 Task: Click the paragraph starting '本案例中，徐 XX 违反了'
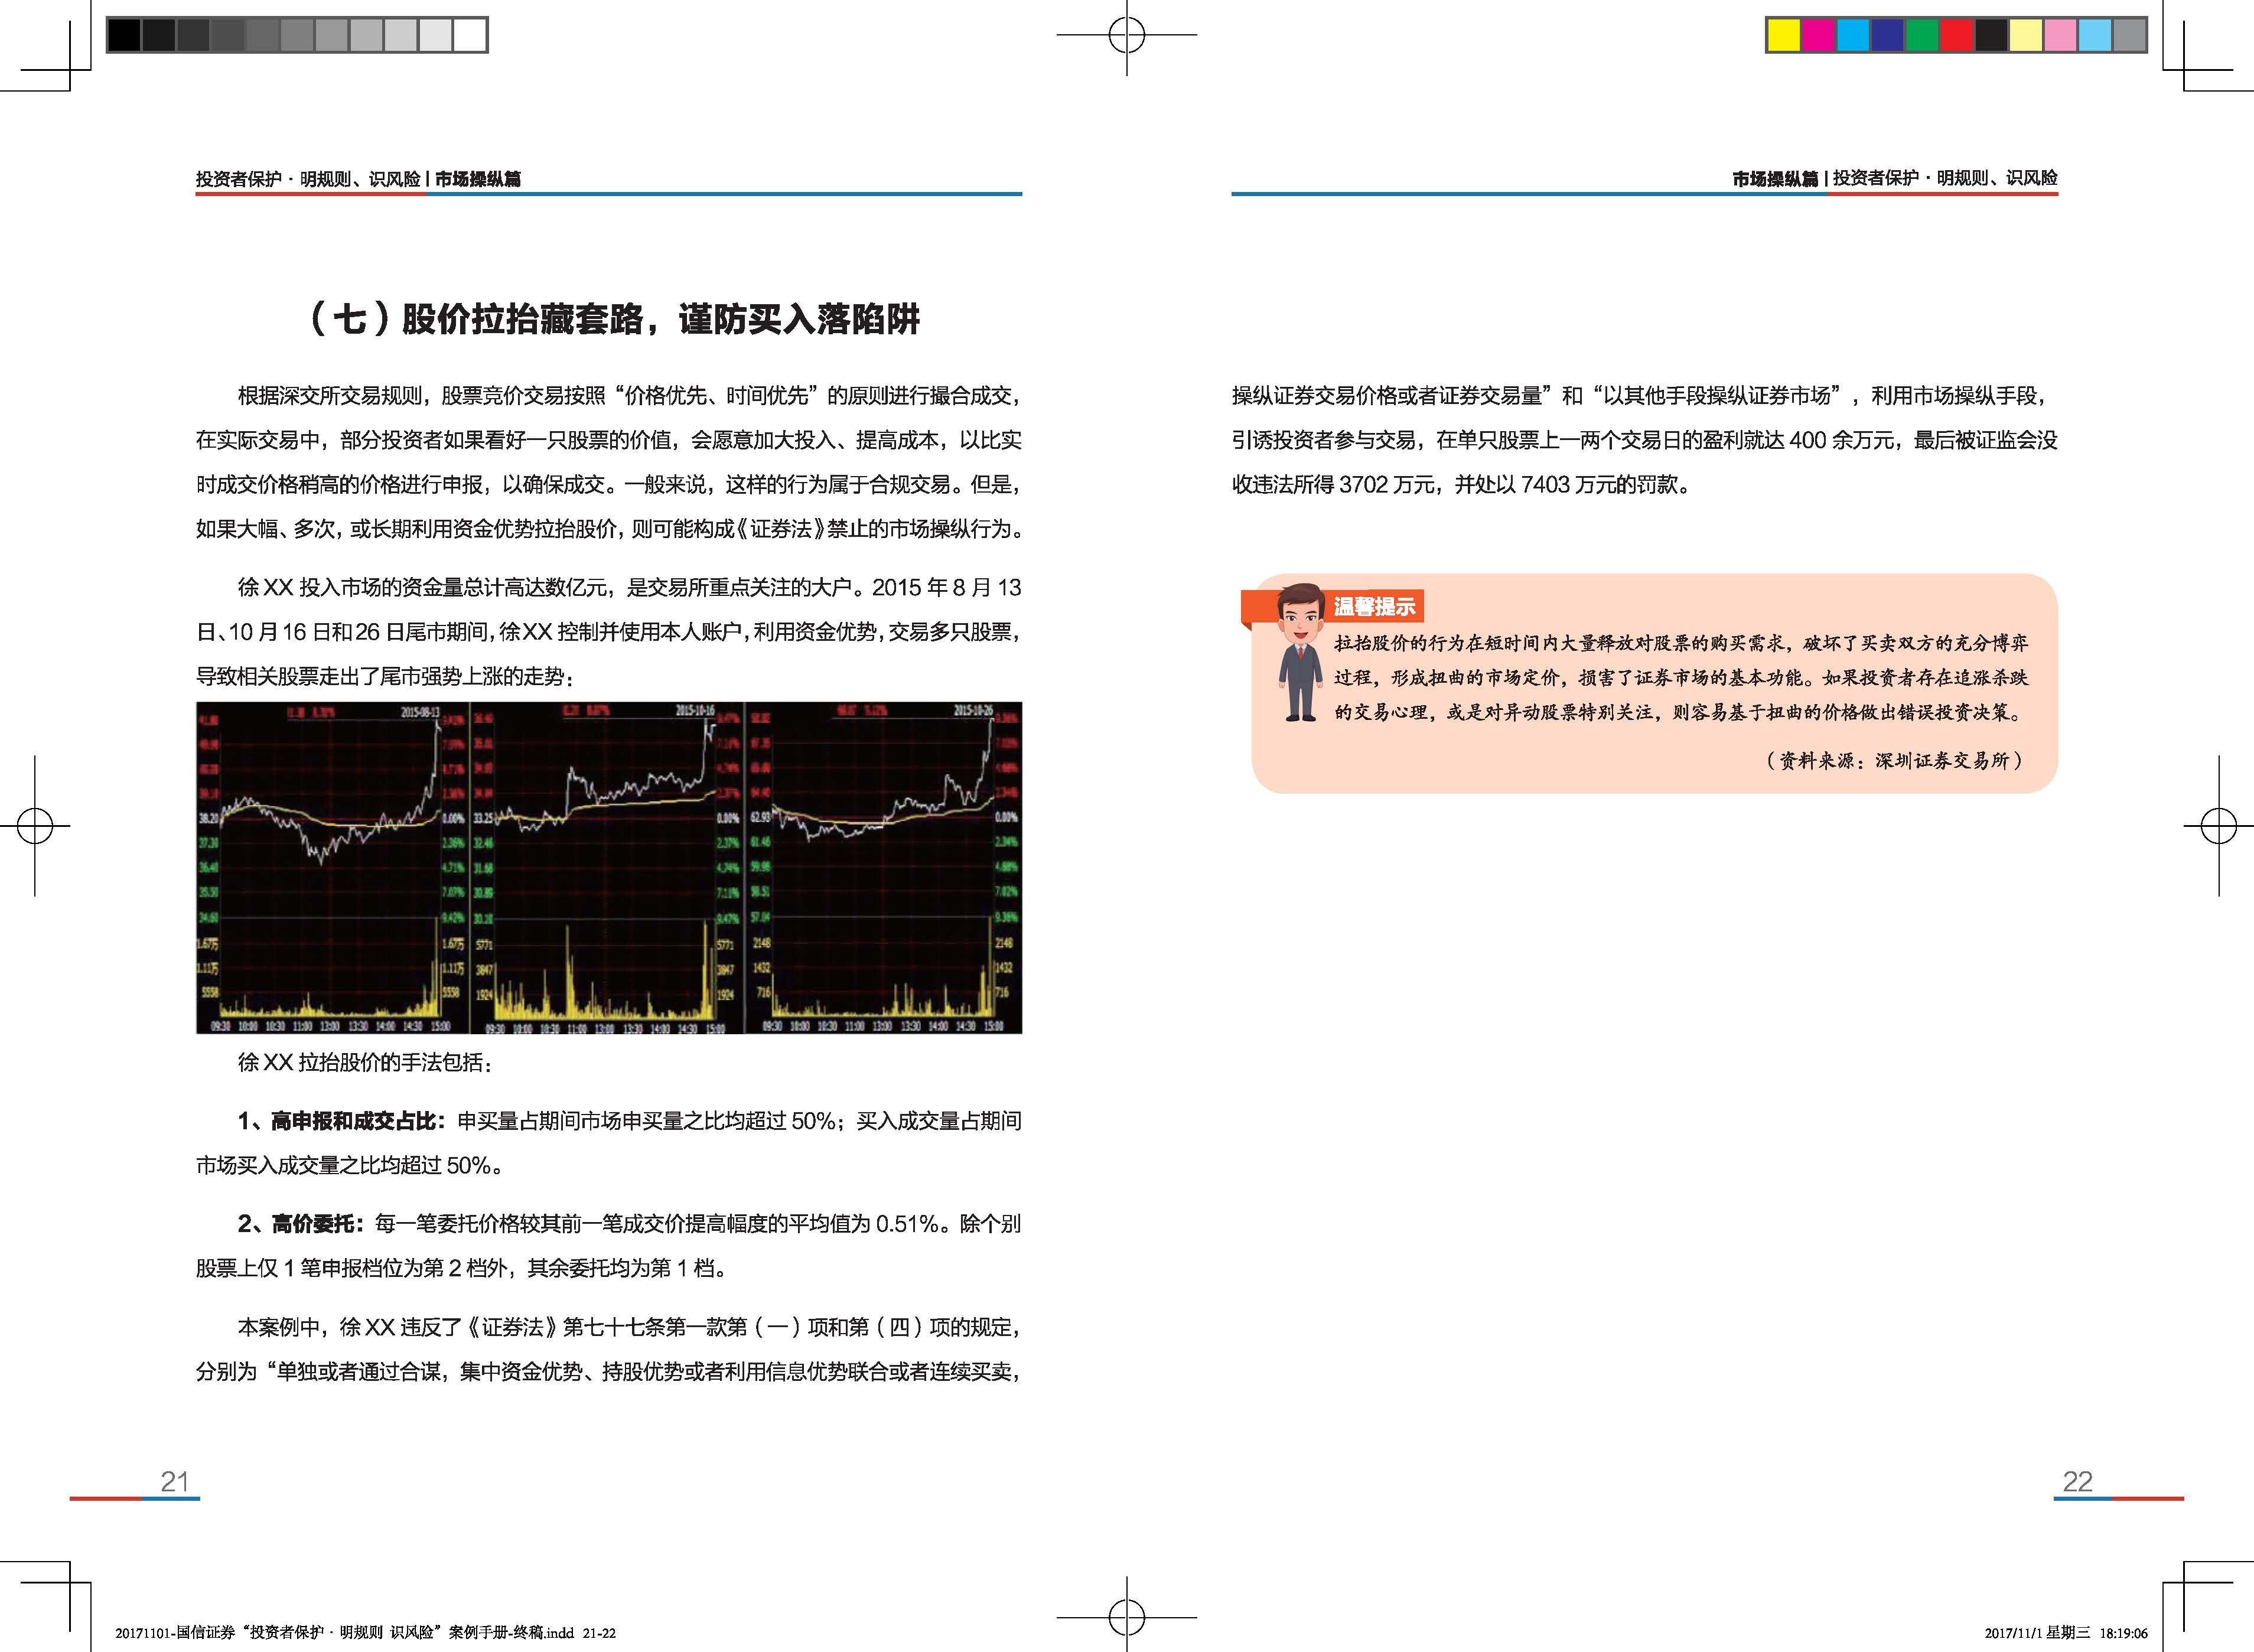click(609, 1349)
